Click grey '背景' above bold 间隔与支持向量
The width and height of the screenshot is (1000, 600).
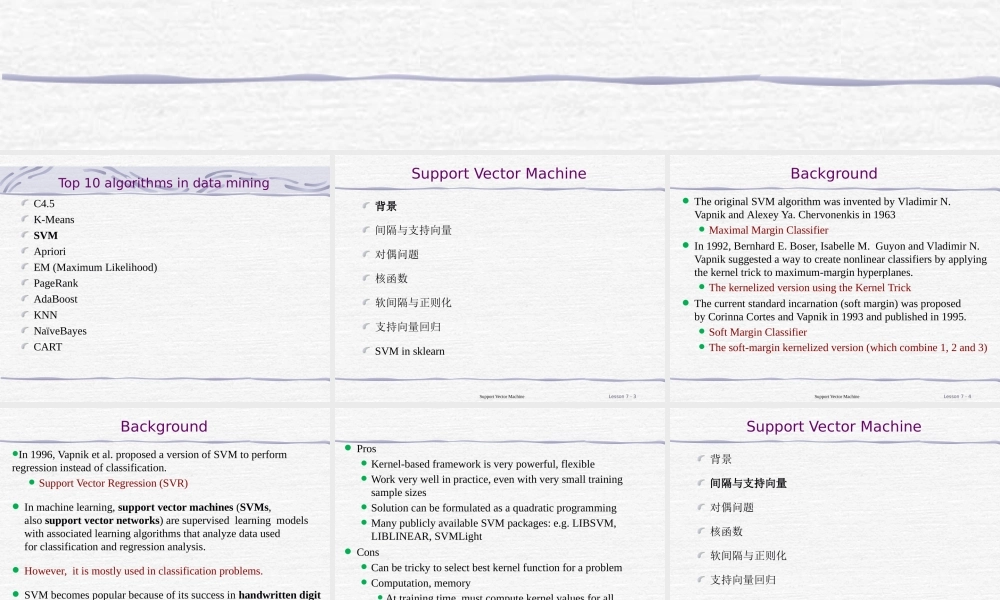(721, 459)
